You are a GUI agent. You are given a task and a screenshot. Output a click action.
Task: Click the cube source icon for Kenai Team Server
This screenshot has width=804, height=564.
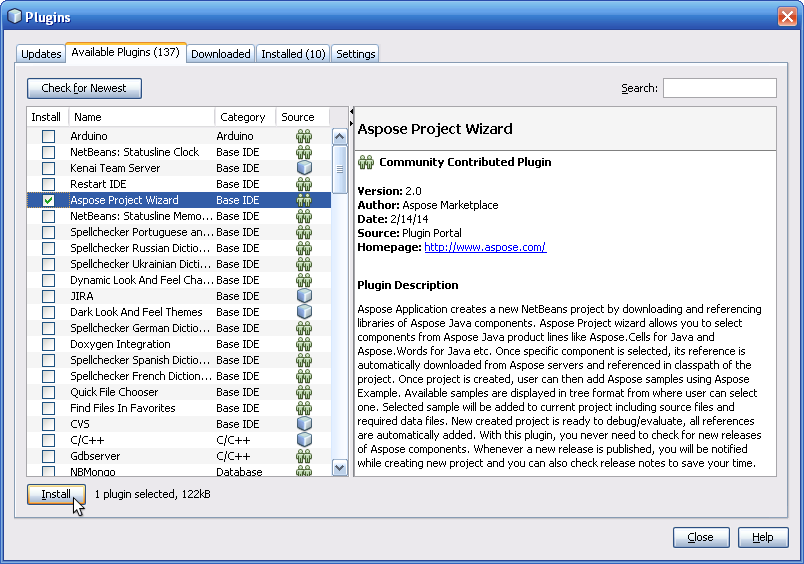coord(304,168)
